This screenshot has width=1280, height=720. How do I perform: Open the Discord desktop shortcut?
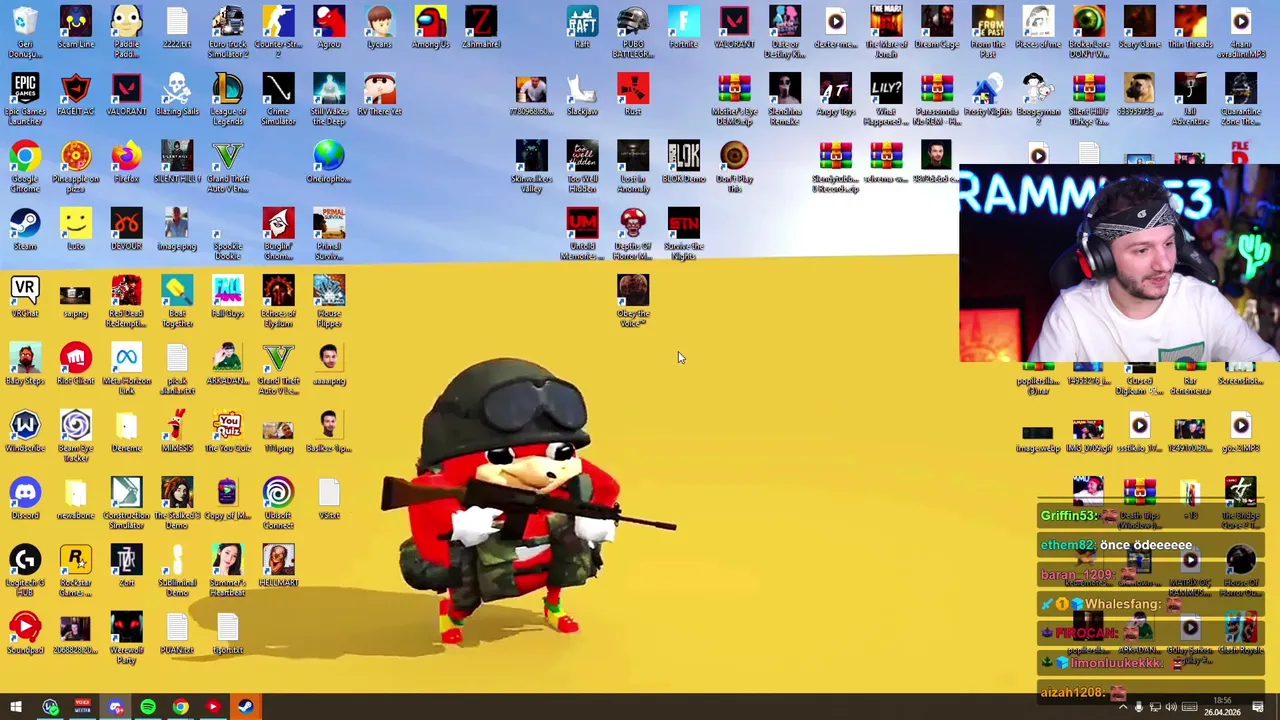25,499
